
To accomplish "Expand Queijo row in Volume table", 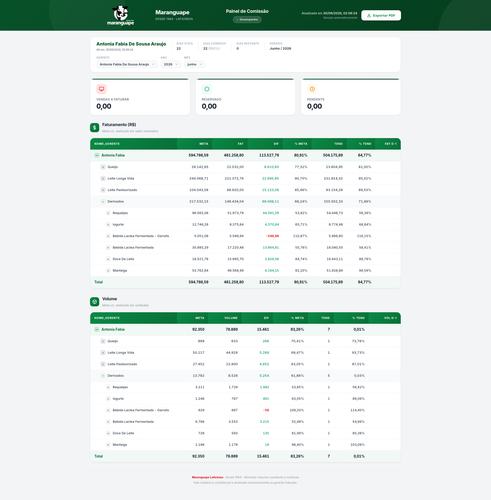I will tap(103, 341).
